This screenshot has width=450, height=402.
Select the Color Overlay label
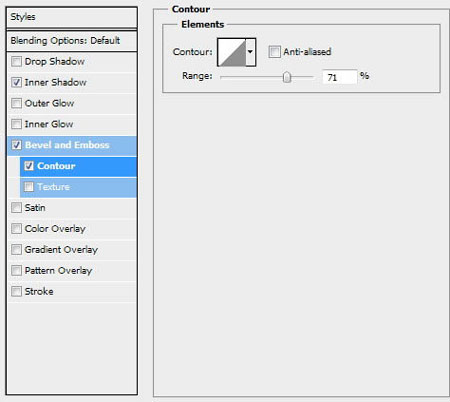click(55, 229)
